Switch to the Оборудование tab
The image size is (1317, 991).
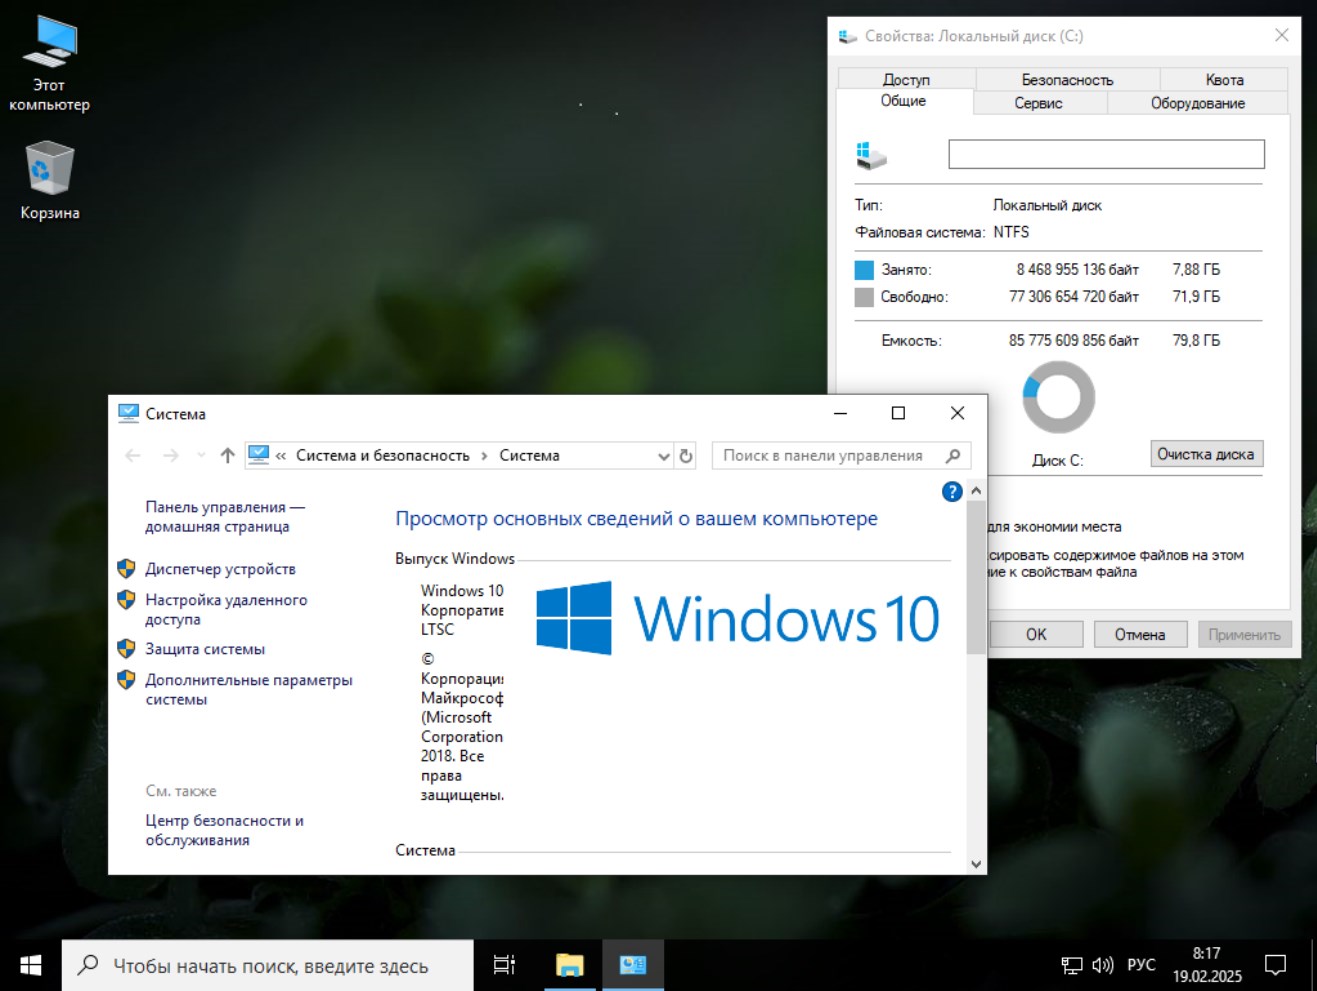coord(1197,102)
